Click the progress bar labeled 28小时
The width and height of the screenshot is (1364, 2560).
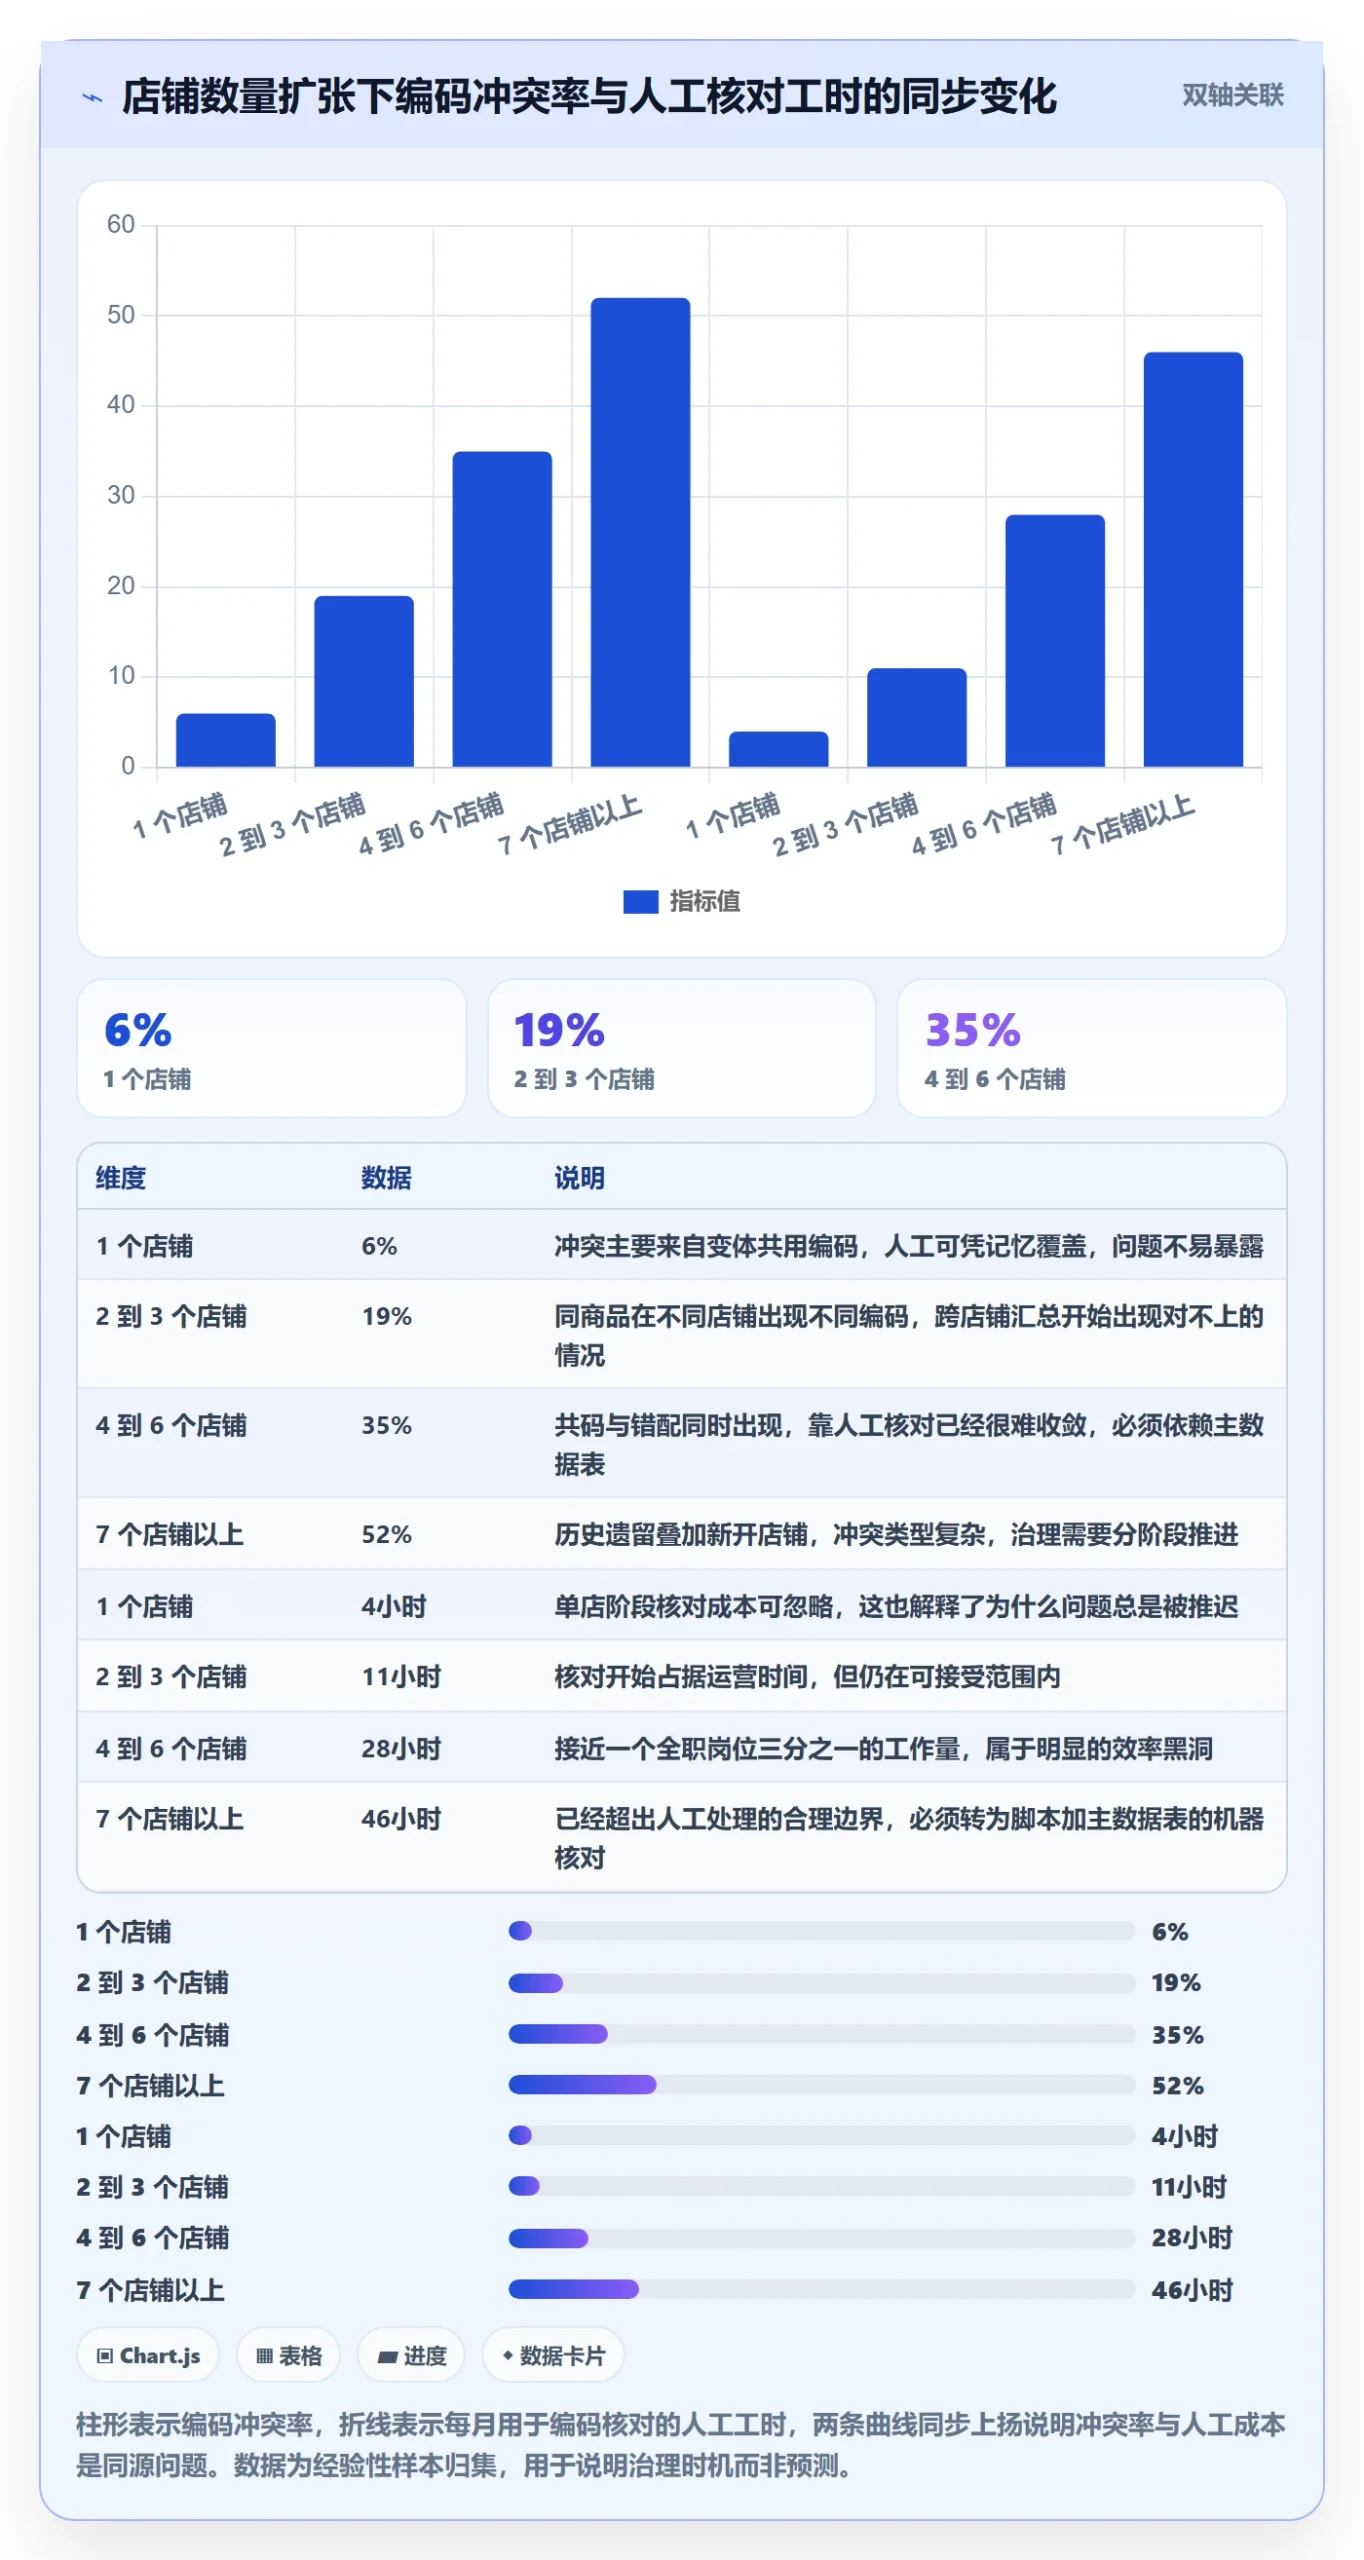point(821,2237)
